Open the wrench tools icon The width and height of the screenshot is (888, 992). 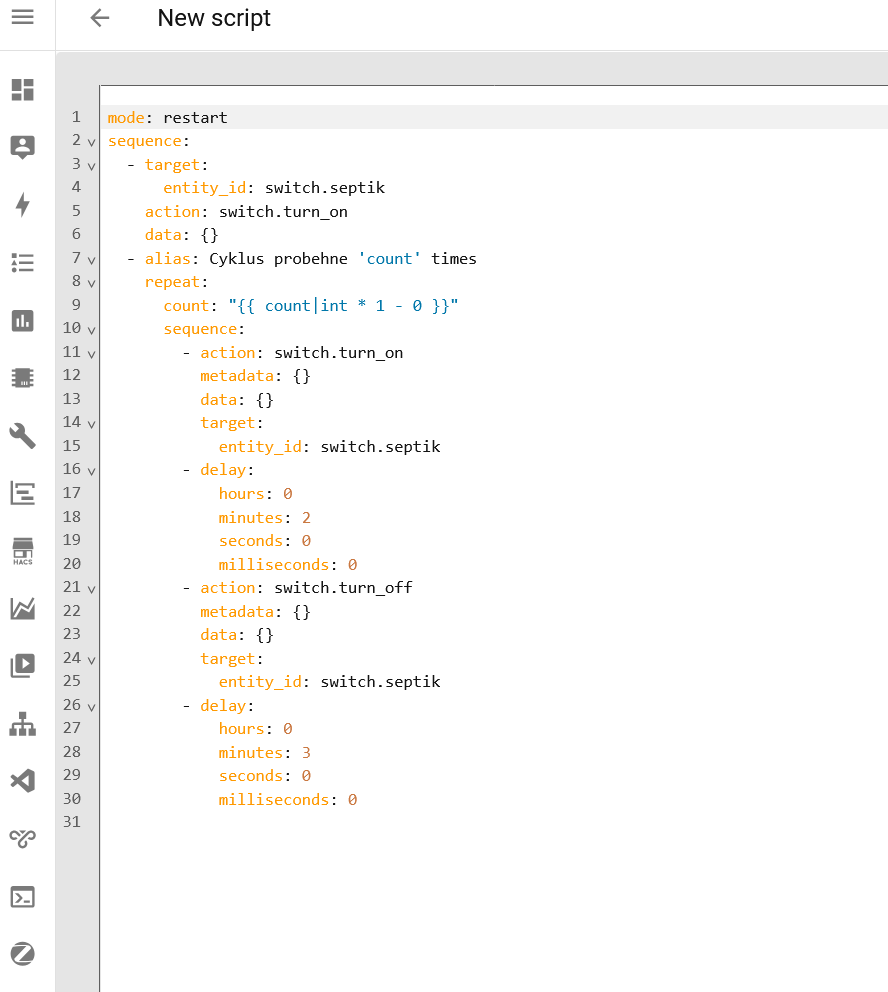(22, 435)
